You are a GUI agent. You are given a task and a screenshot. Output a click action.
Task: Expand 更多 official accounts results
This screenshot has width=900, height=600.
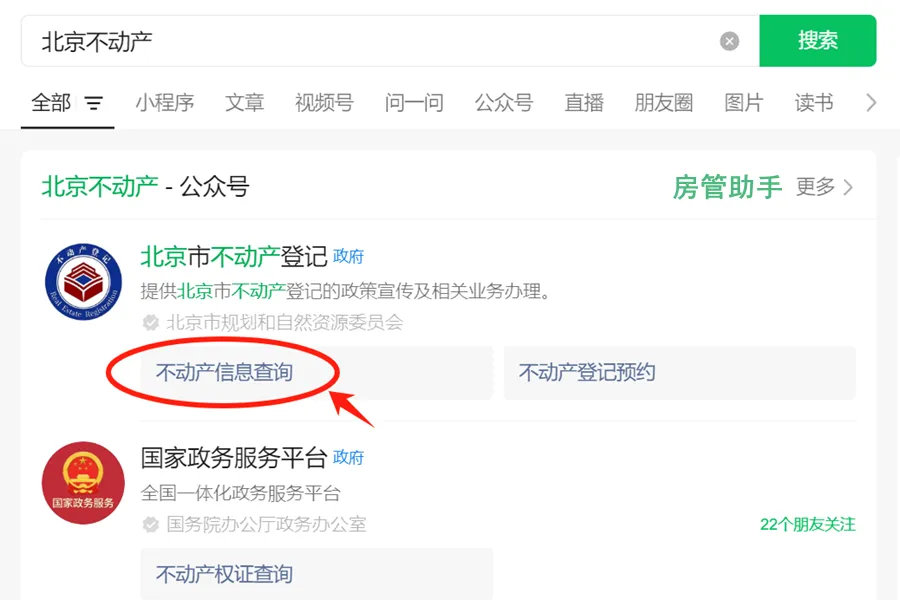(x=824, y=187)
